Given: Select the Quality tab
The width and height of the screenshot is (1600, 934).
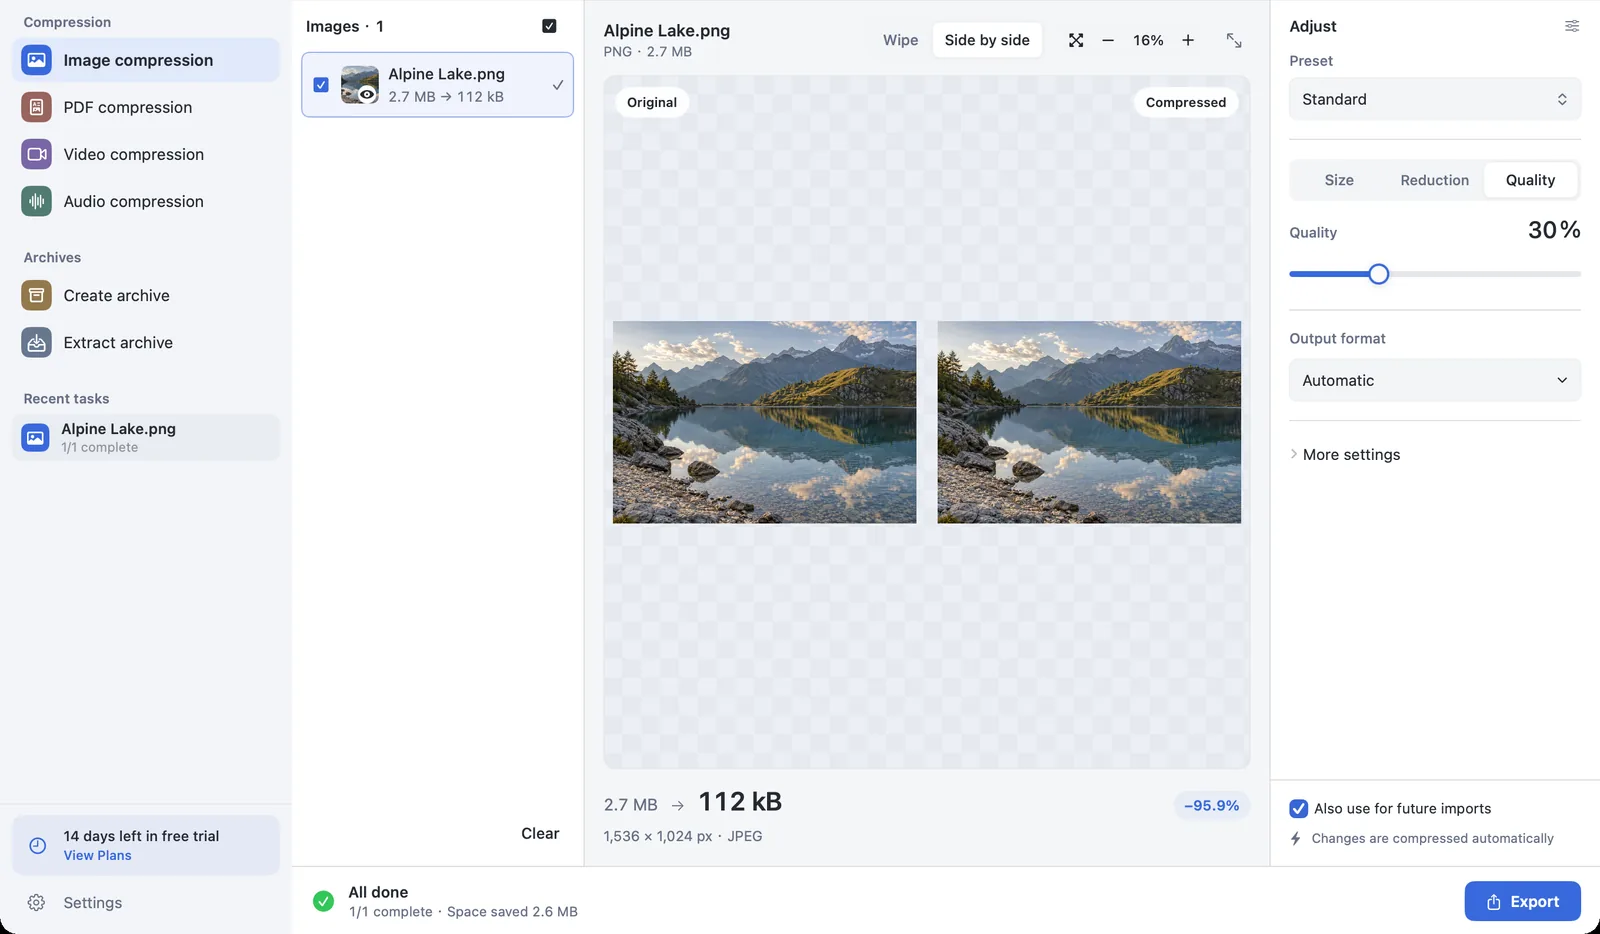Looking at the screenshot, I should [x=1530, y=180].
